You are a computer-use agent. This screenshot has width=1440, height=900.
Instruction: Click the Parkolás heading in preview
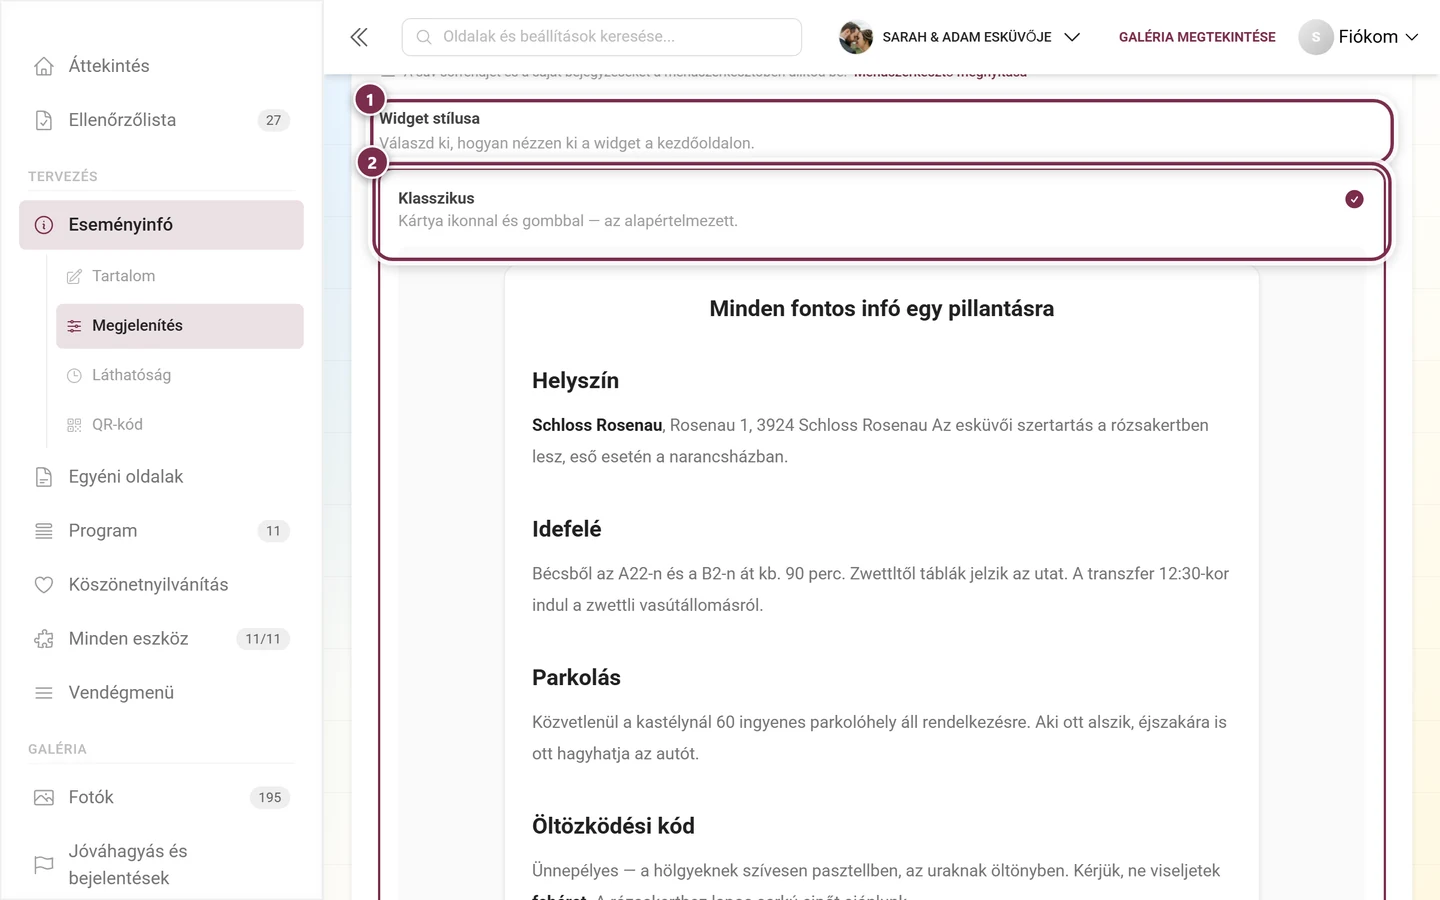pos(576,678)
